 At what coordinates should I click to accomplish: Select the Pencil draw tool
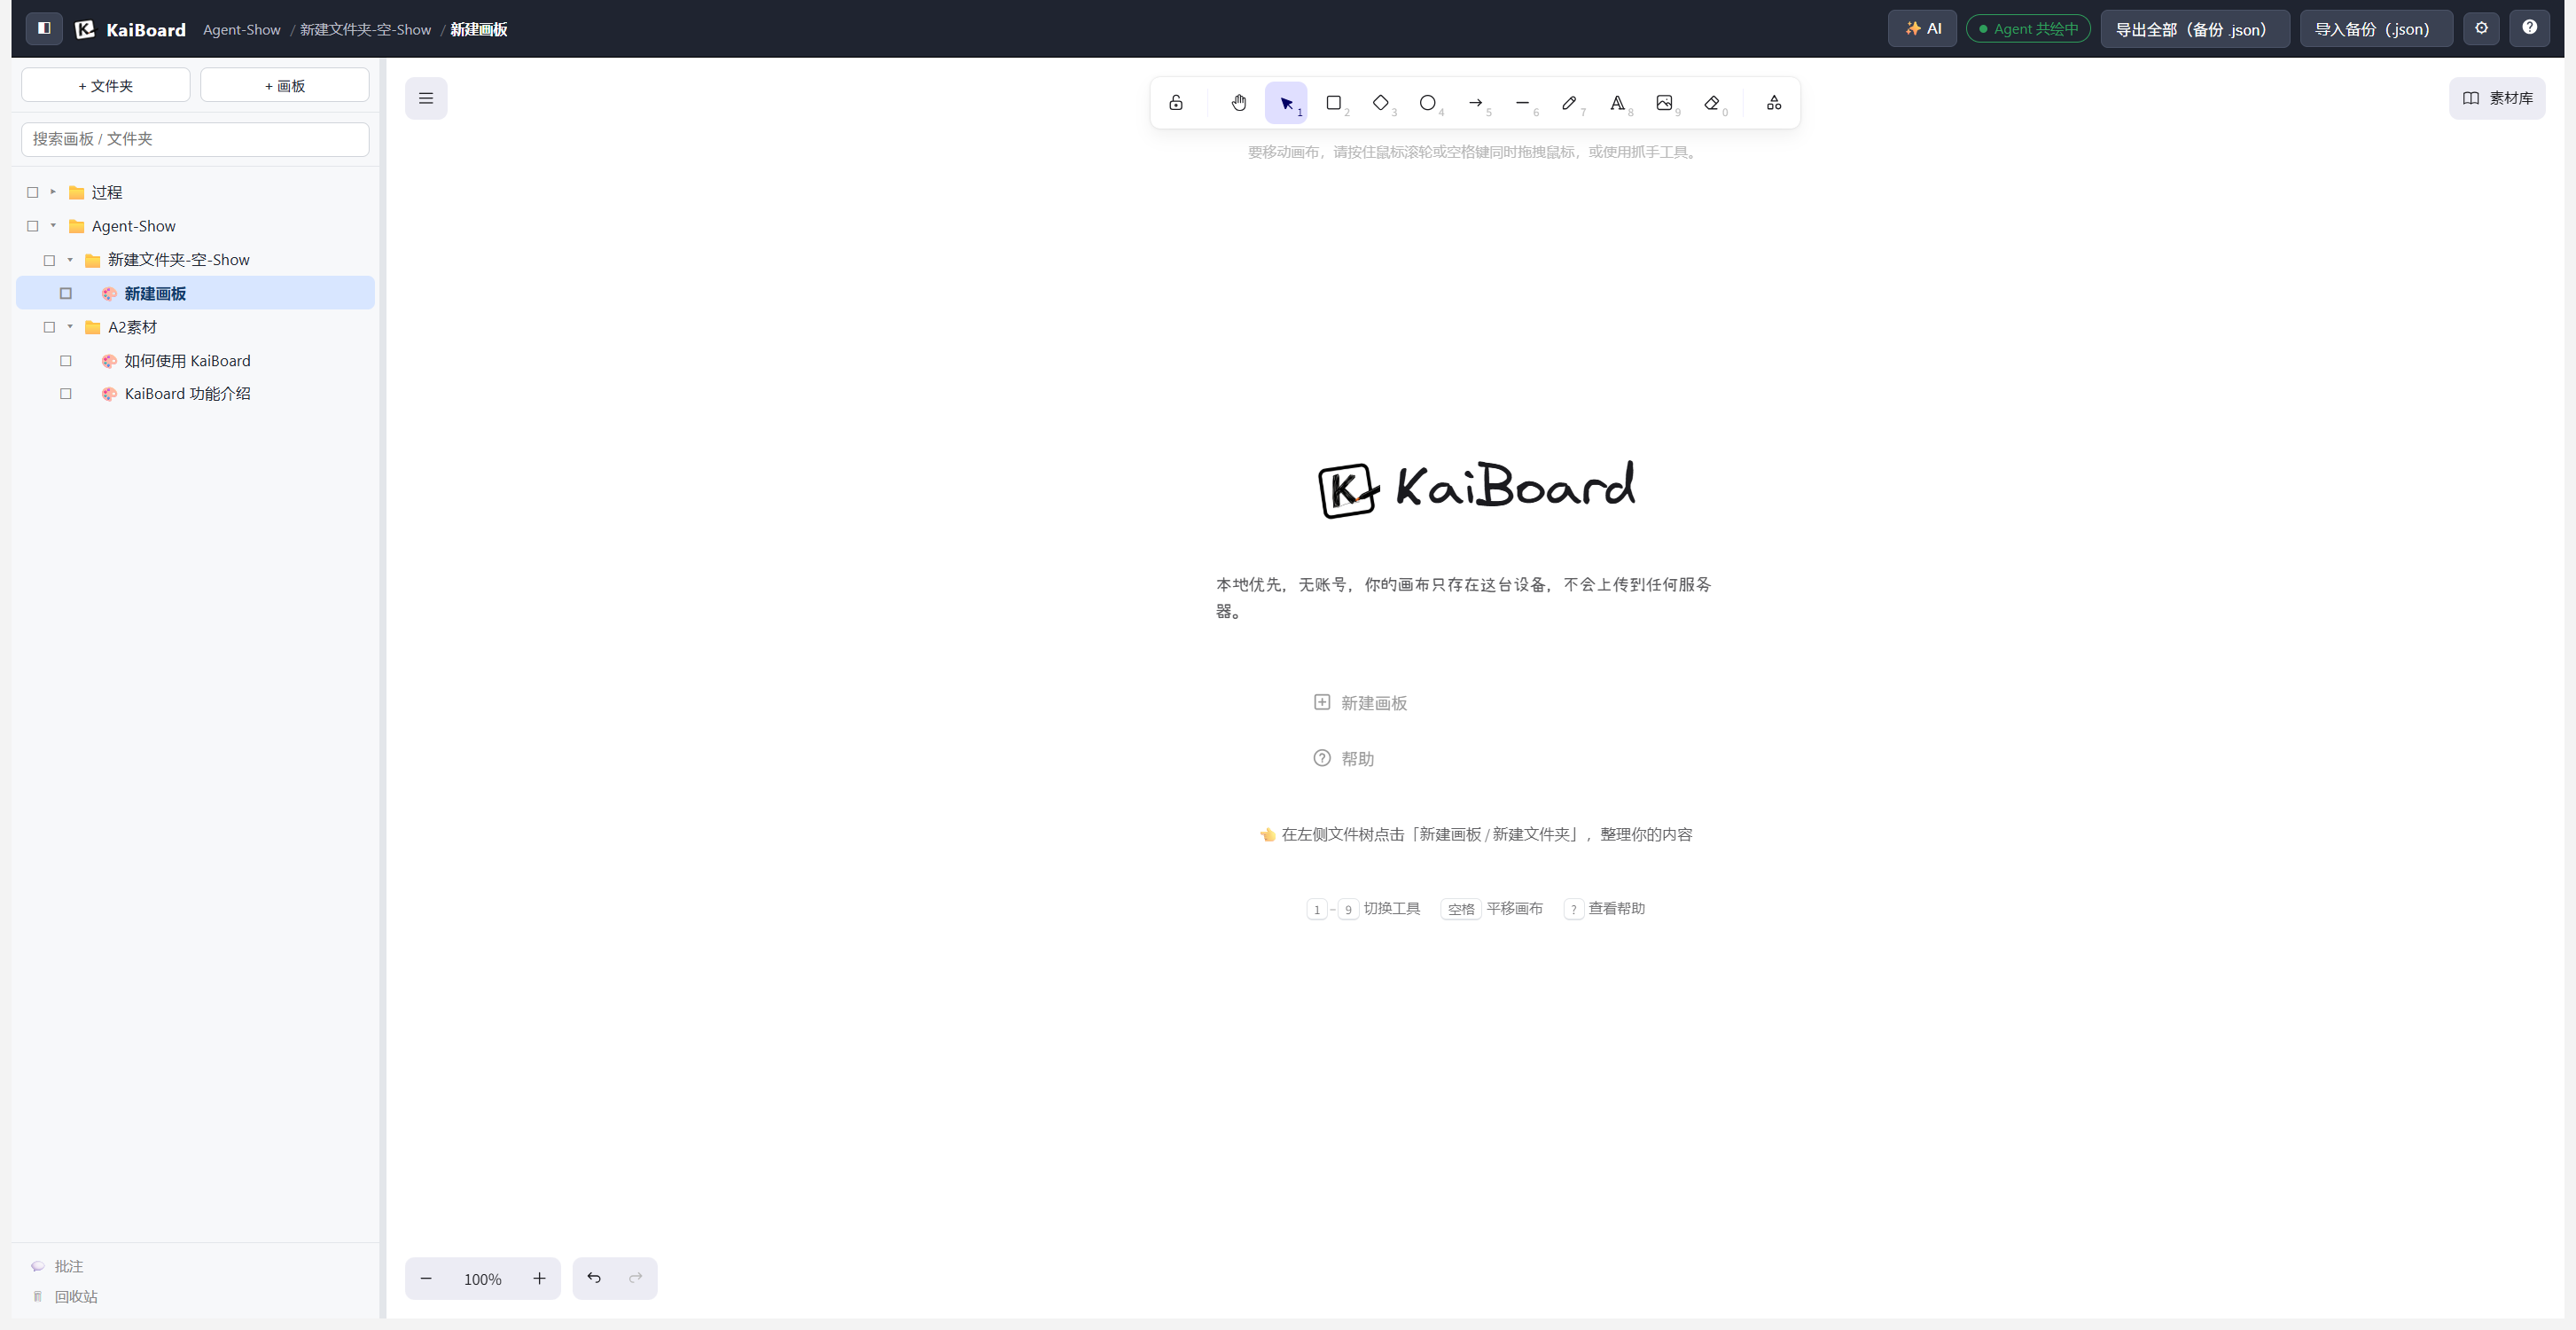point(1570,103)
